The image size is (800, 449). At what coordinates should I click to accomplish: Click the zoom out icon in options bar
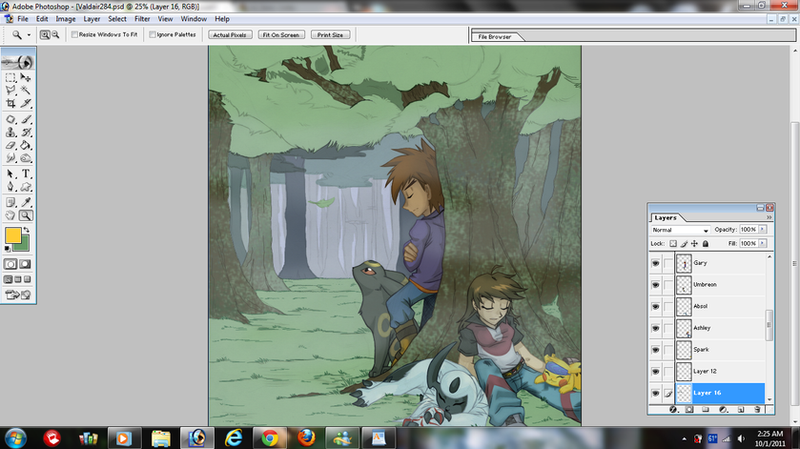[x=56, y=35]
